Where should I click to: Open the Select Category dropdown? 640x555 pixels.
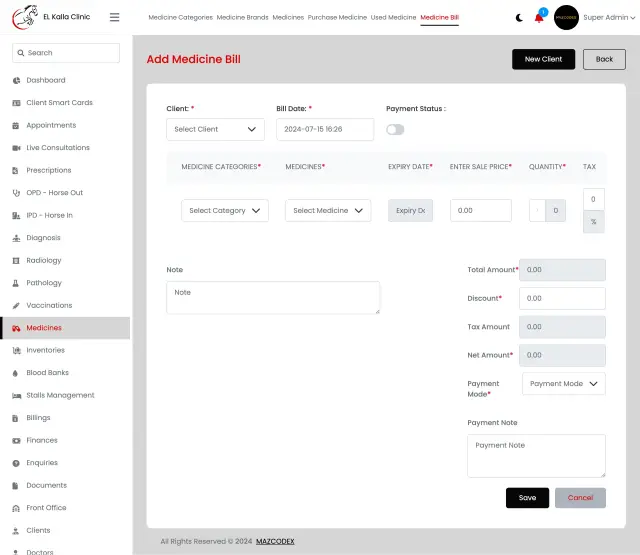tap(224, 211)
